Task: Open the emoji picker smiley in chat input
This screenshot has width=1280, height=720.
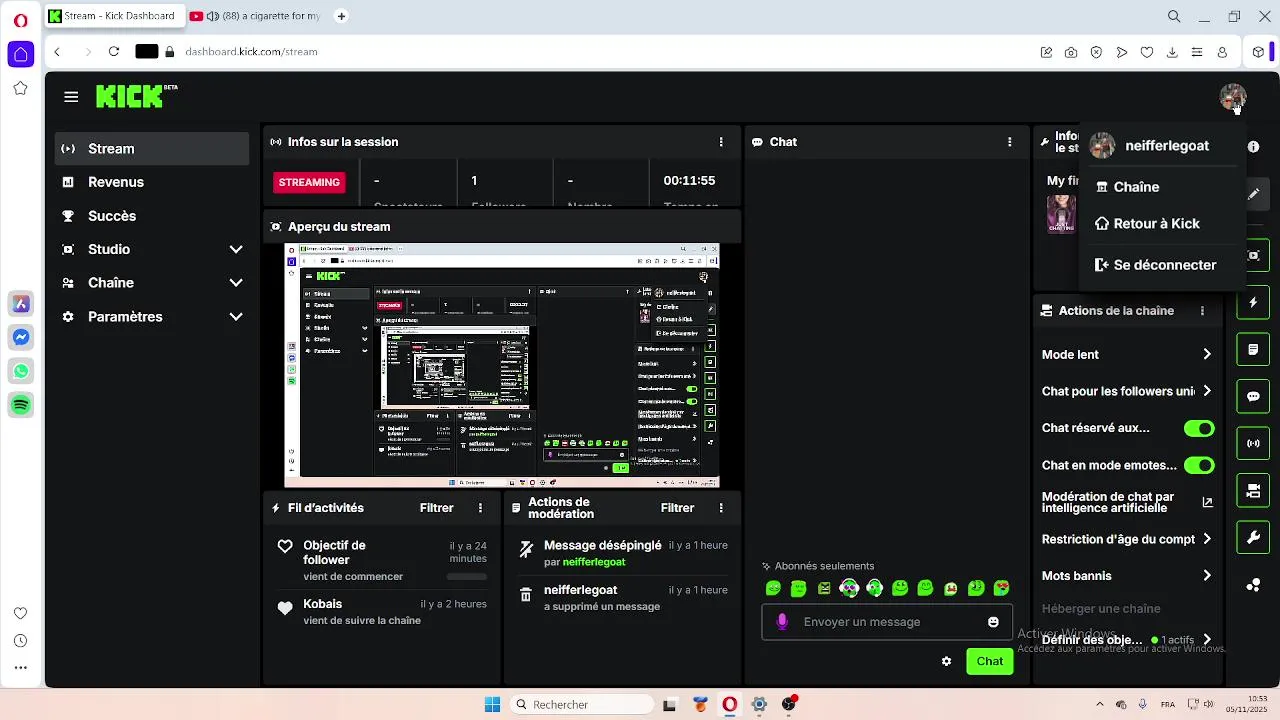Action: click(x=993, y=622)
